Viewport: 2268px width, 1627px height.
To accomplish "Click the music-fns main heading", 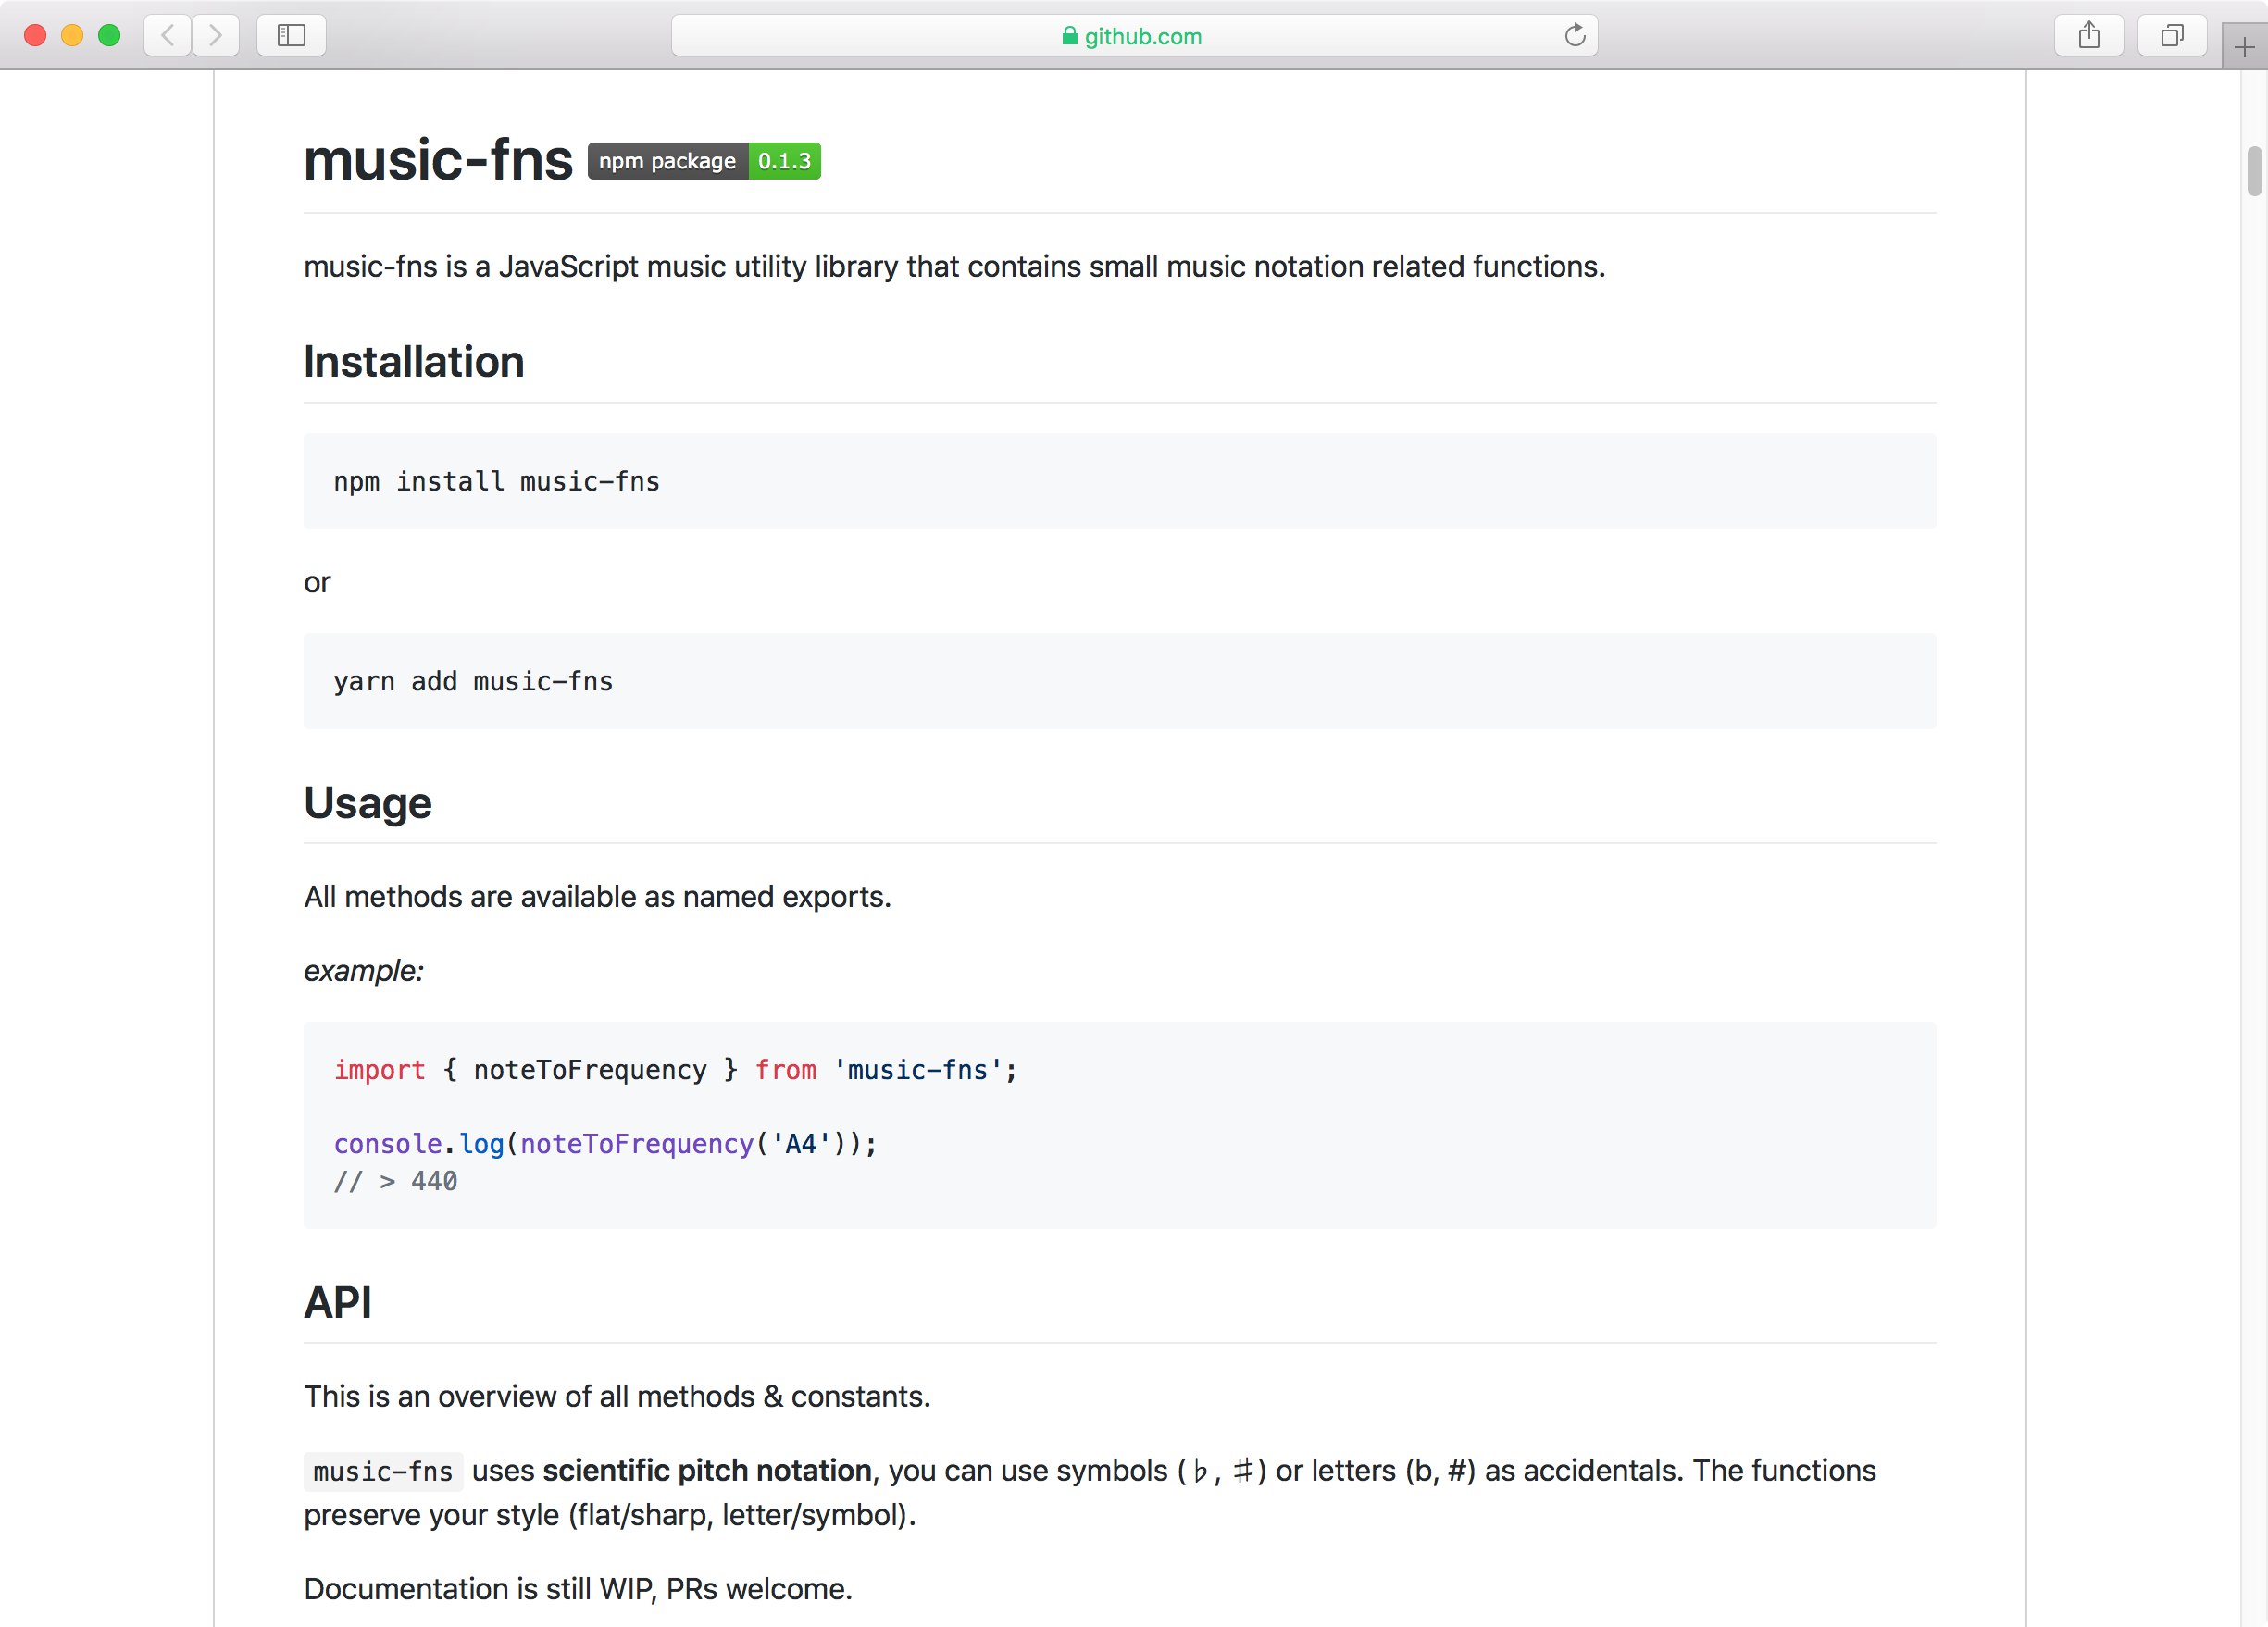I will coord(438,160).
